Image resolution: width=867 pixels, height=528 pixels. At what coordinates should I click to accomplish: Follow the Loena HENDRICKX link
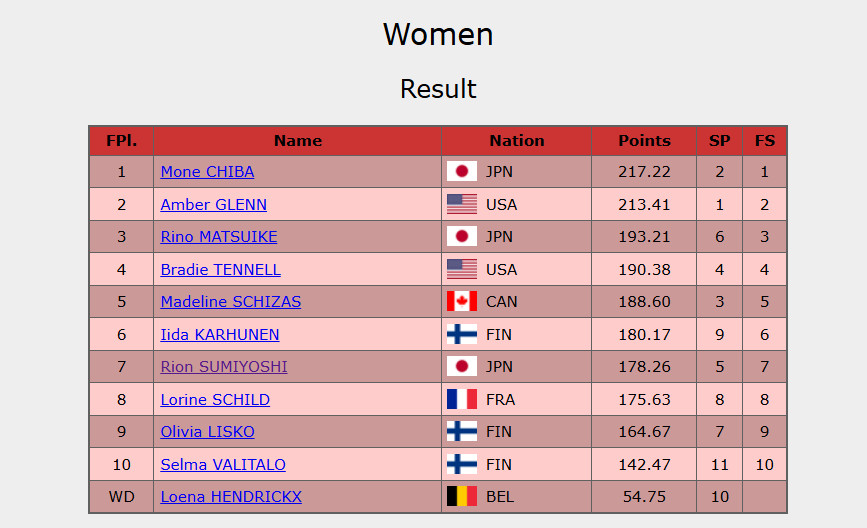click(x=231, y=497)
